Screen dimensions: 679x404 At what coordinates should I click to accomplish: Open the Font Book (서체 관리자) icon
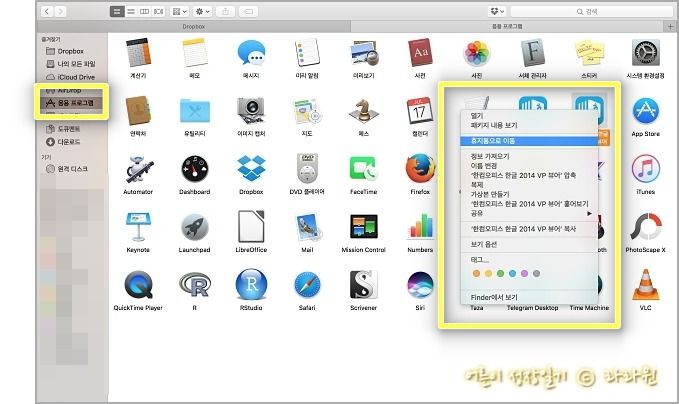coord(533,52)
